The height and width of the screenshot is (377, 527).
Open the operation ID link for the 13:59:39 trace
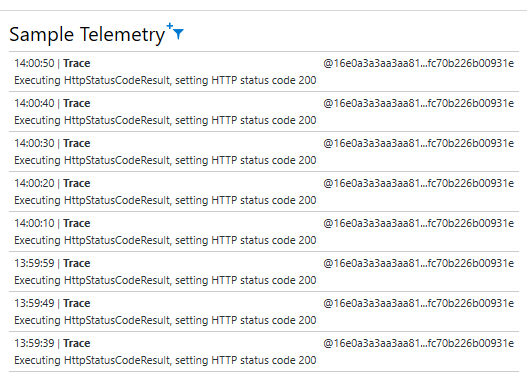[x=418, y=343]
